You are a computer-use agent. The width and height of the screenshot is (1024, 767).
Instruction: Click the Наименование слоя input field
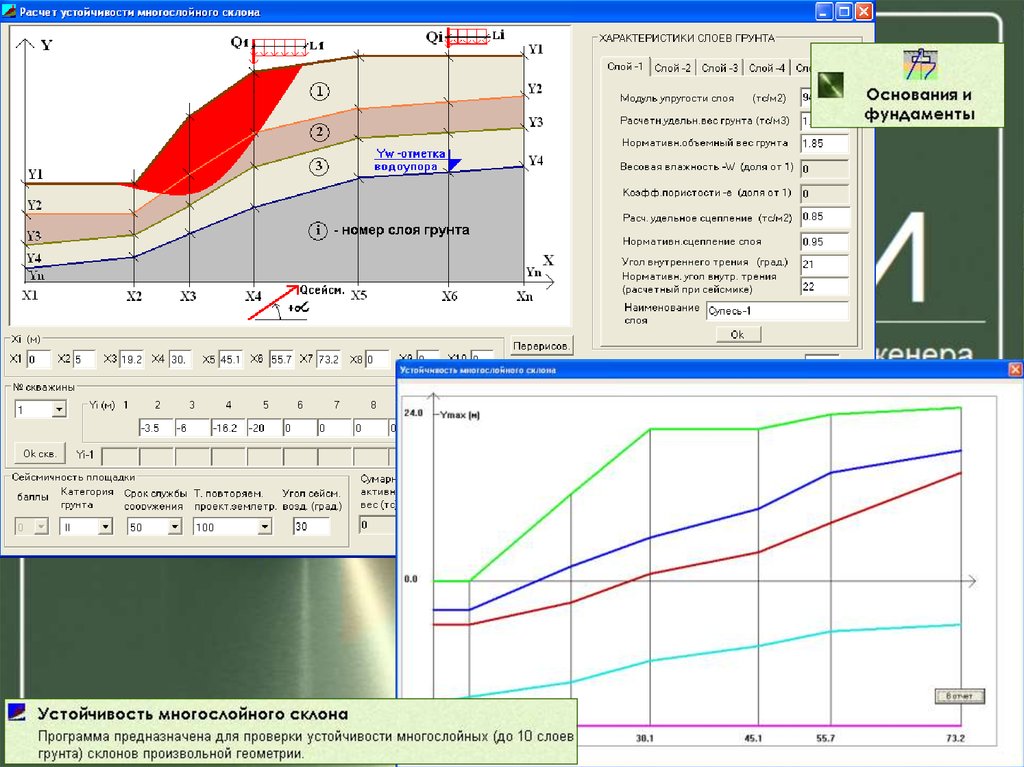(777, 312)
